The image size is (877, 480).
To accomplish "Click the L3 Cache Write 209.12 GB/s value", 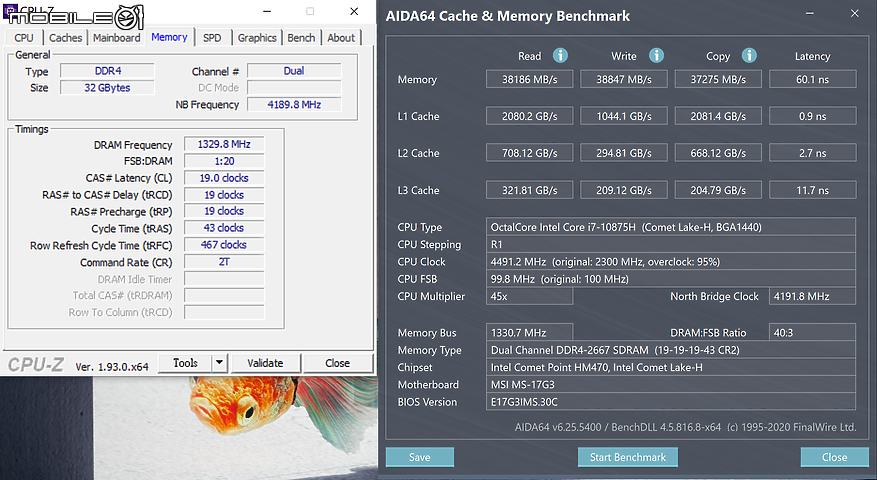I will pos(624,190).
